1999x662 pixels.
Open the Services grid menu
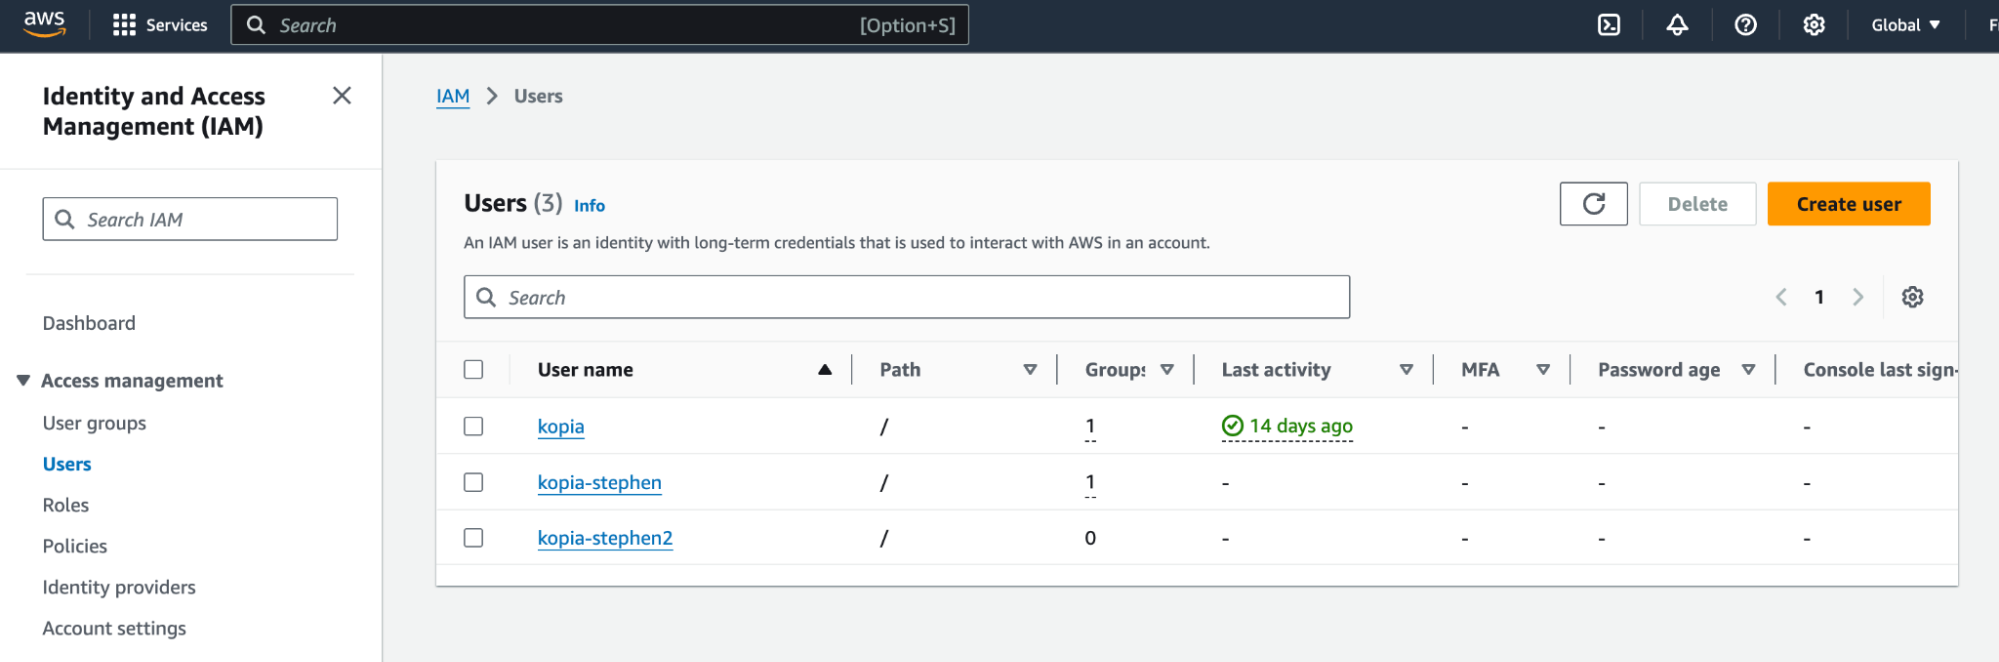coord(160,25)
